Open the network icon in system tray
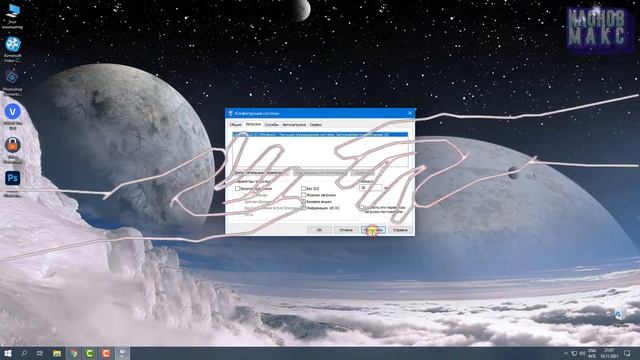The width and height of the screenshot is (640, 360). pyautogui.click(x=574, y=353)
